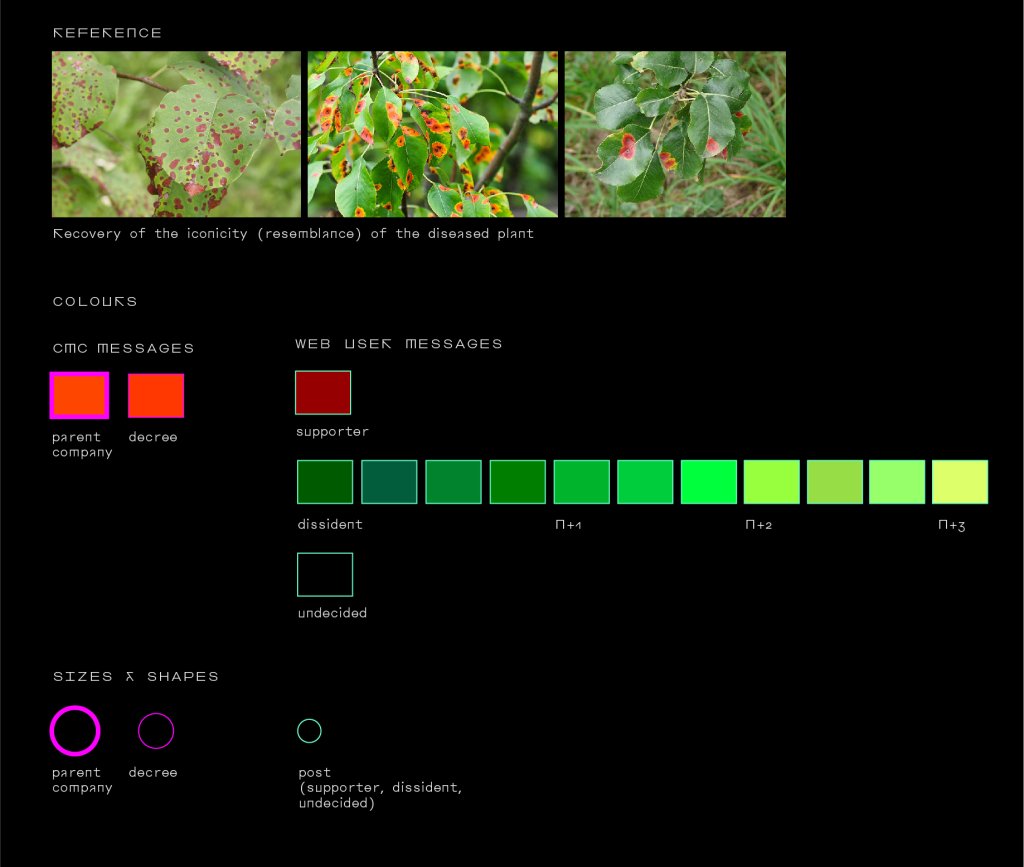1024x867 pixels.
Task: Select the second teal-green dissident swatch
Action: coord(389,482)
